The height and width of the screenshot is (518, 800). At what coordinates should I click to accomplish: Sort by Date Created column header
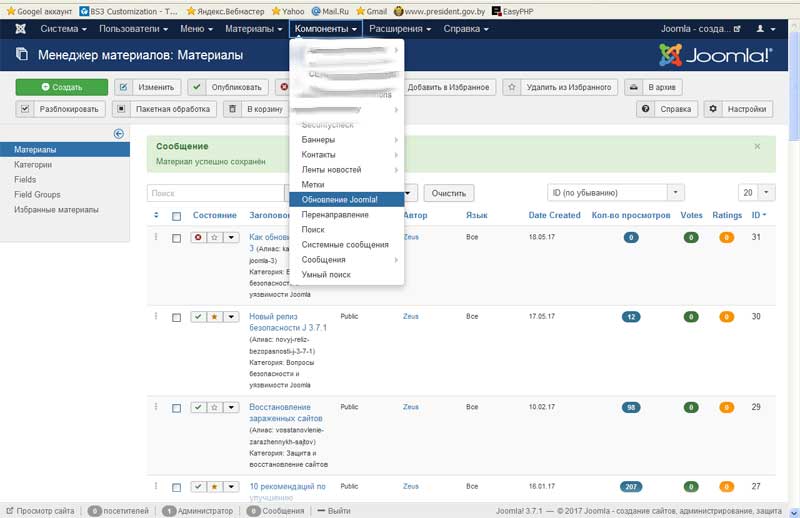click(554, 215)
